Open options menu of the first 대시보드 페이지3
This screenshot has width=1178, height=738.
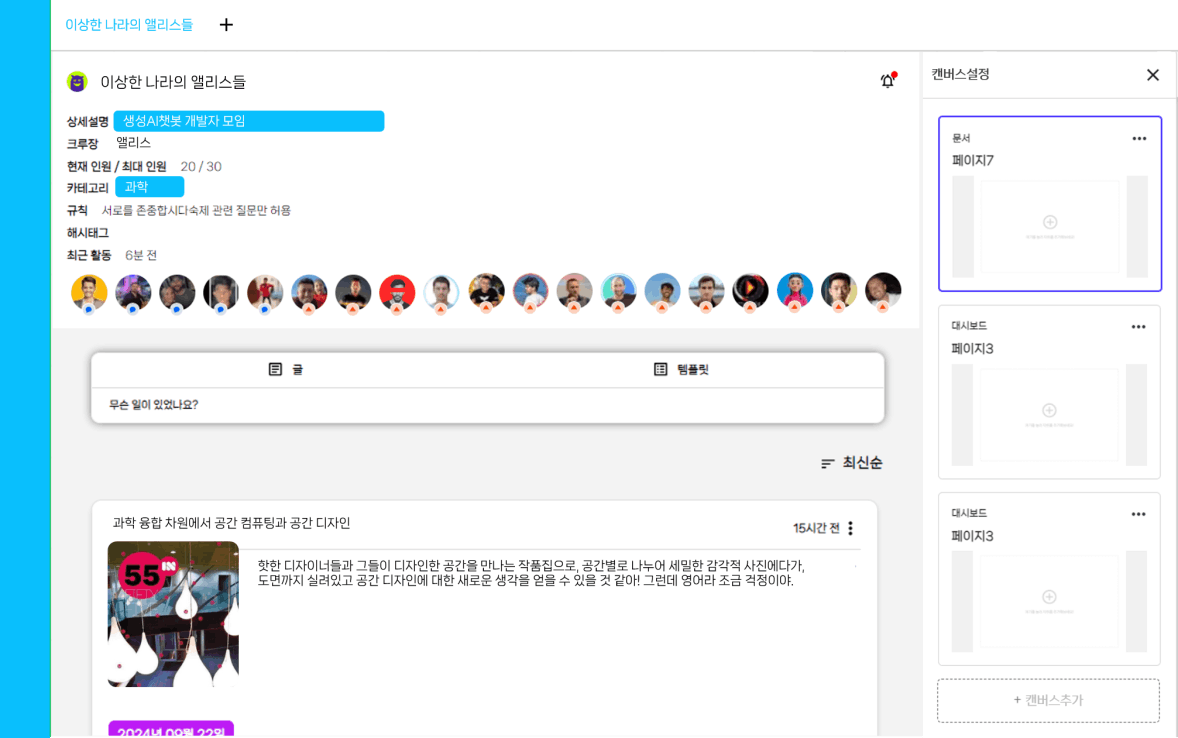(1138, 327)
